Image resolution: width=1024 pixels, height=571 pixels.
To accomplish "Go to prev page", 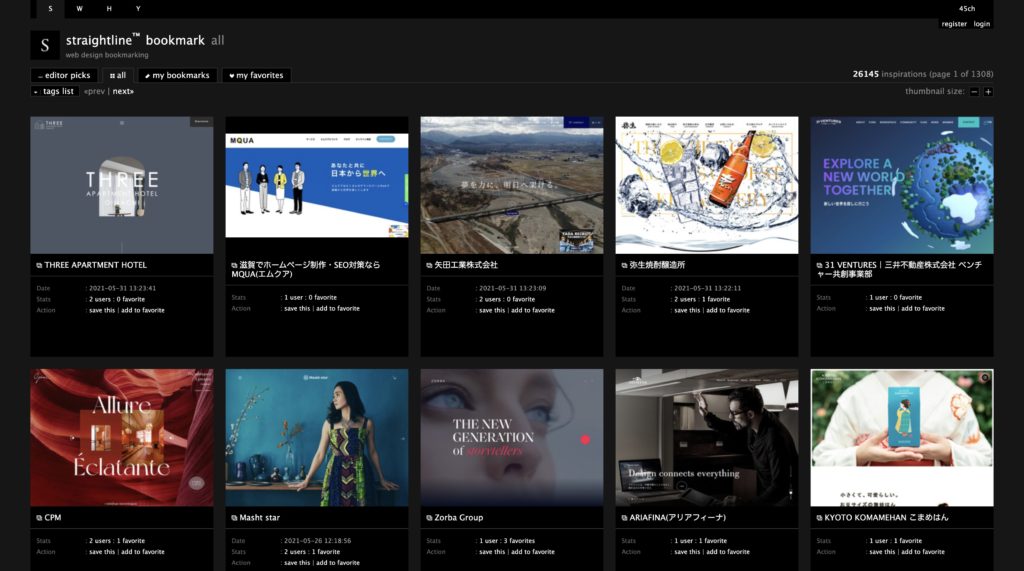I will [x=94, y=91].
